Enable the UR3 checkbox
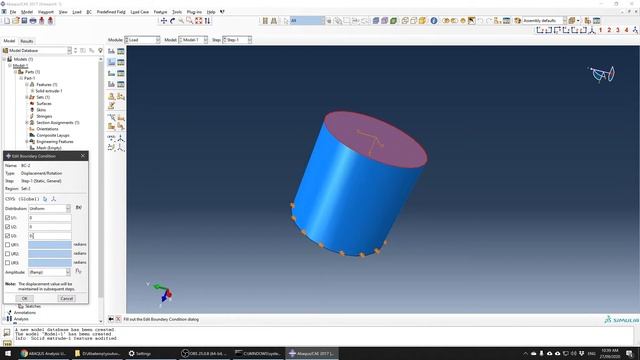 coord(7,262)
